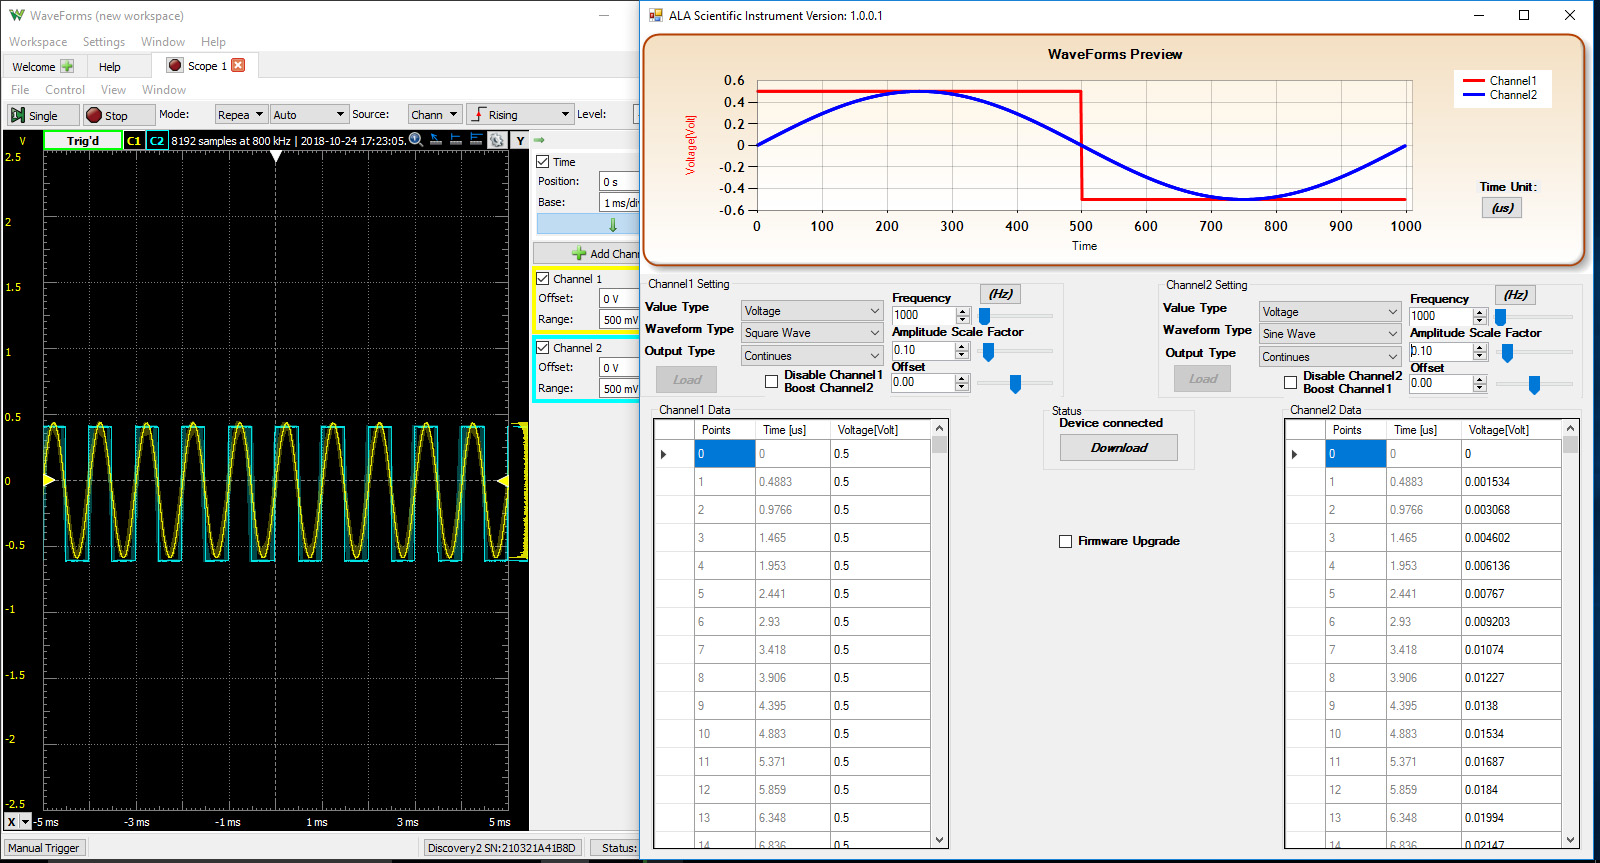Click the (us) Time Unit button

(x=1502, y=208)
